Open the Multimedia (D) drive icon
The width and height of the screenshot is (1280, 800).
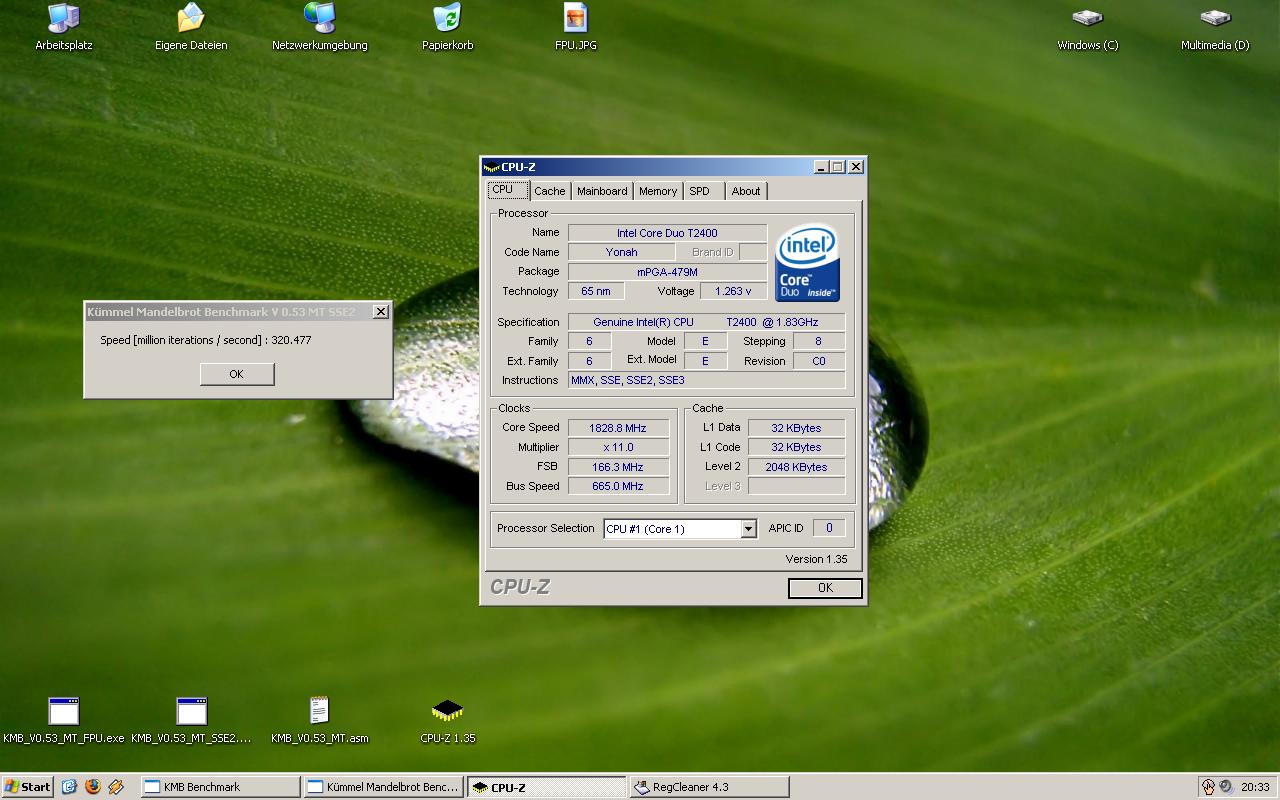[1215, 27]
